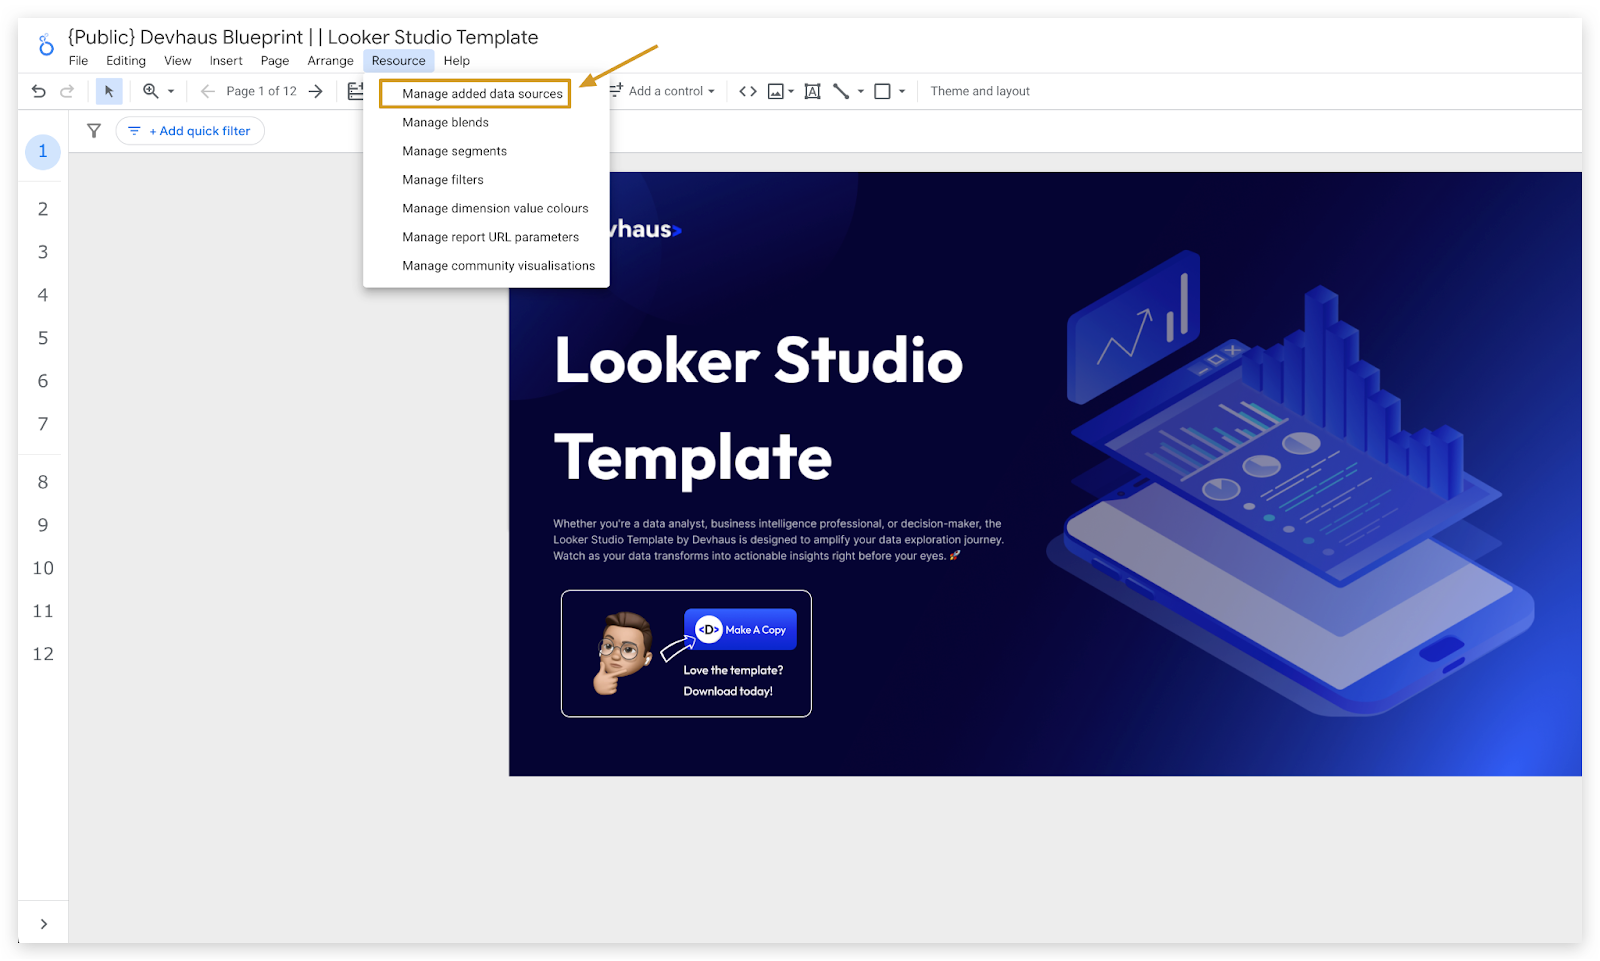Select page 7 in the page list
The width and height of the screenshot is (1600, 961).
tap(43, 424)
